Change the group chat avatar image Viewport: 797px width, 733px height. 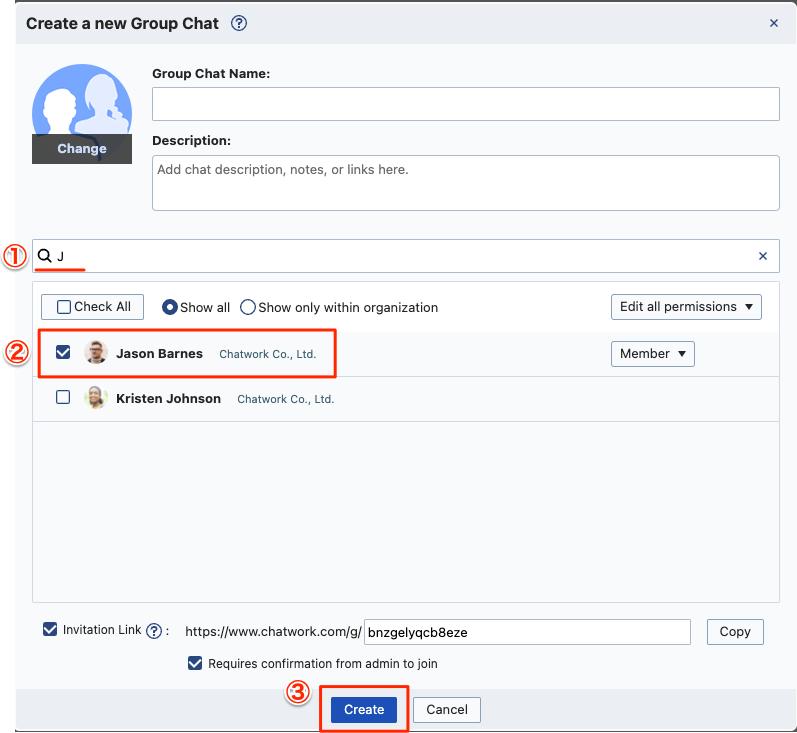click(82, 148)
